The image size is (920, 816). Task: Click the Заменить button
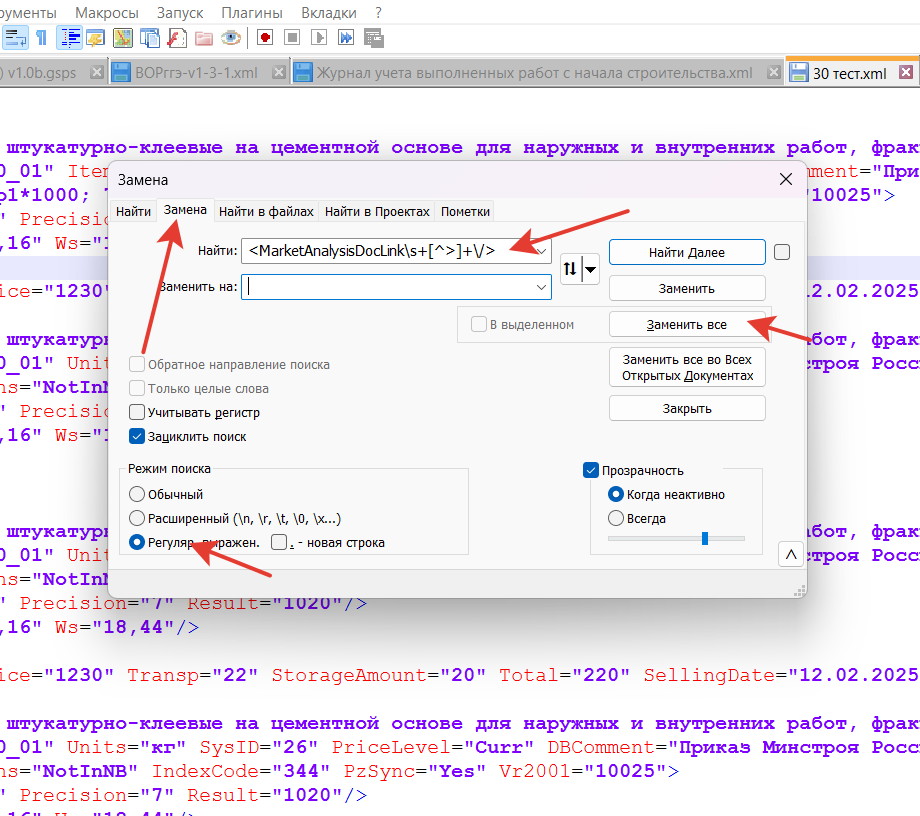coord(687,289)
